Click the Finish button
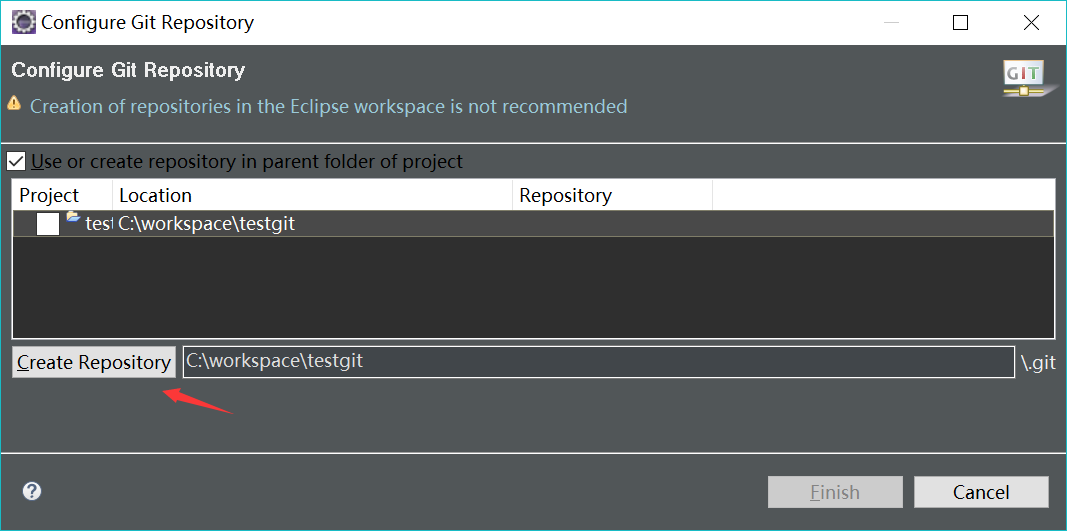This screenshot has height=531, width=1067. [834, 492]
